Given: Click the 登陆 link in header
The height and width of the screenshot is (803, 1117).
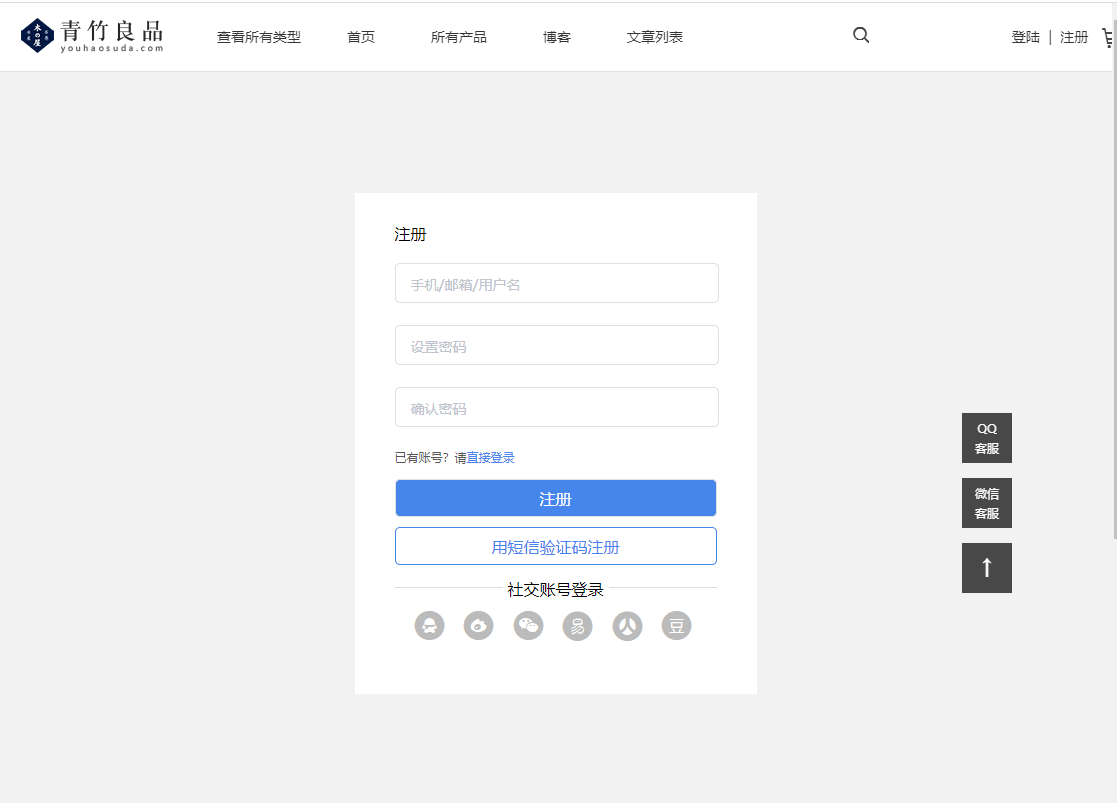Looking at the screenshot, I should coord(1025,37).
